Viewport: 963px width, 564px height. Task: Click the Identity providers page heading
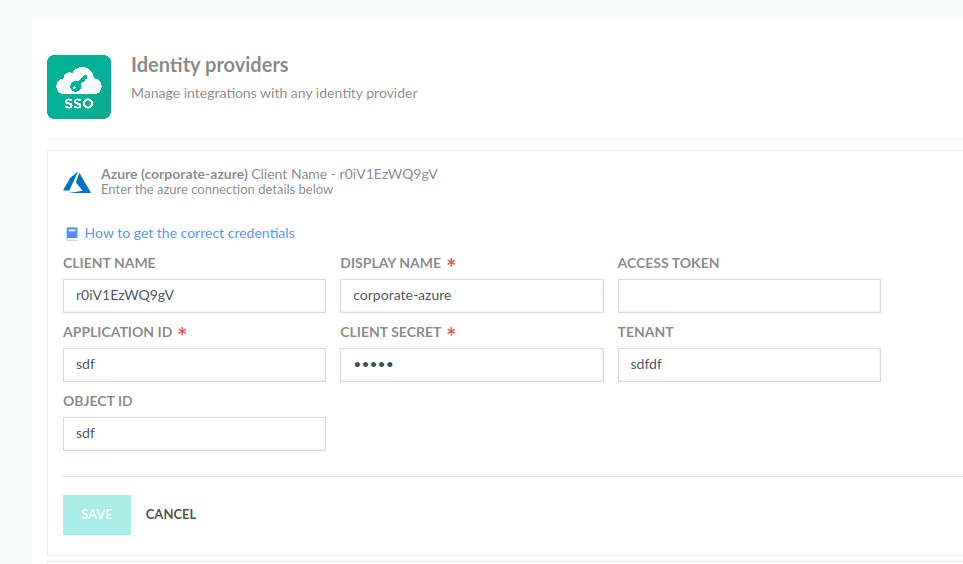click(x=210, y=65)
